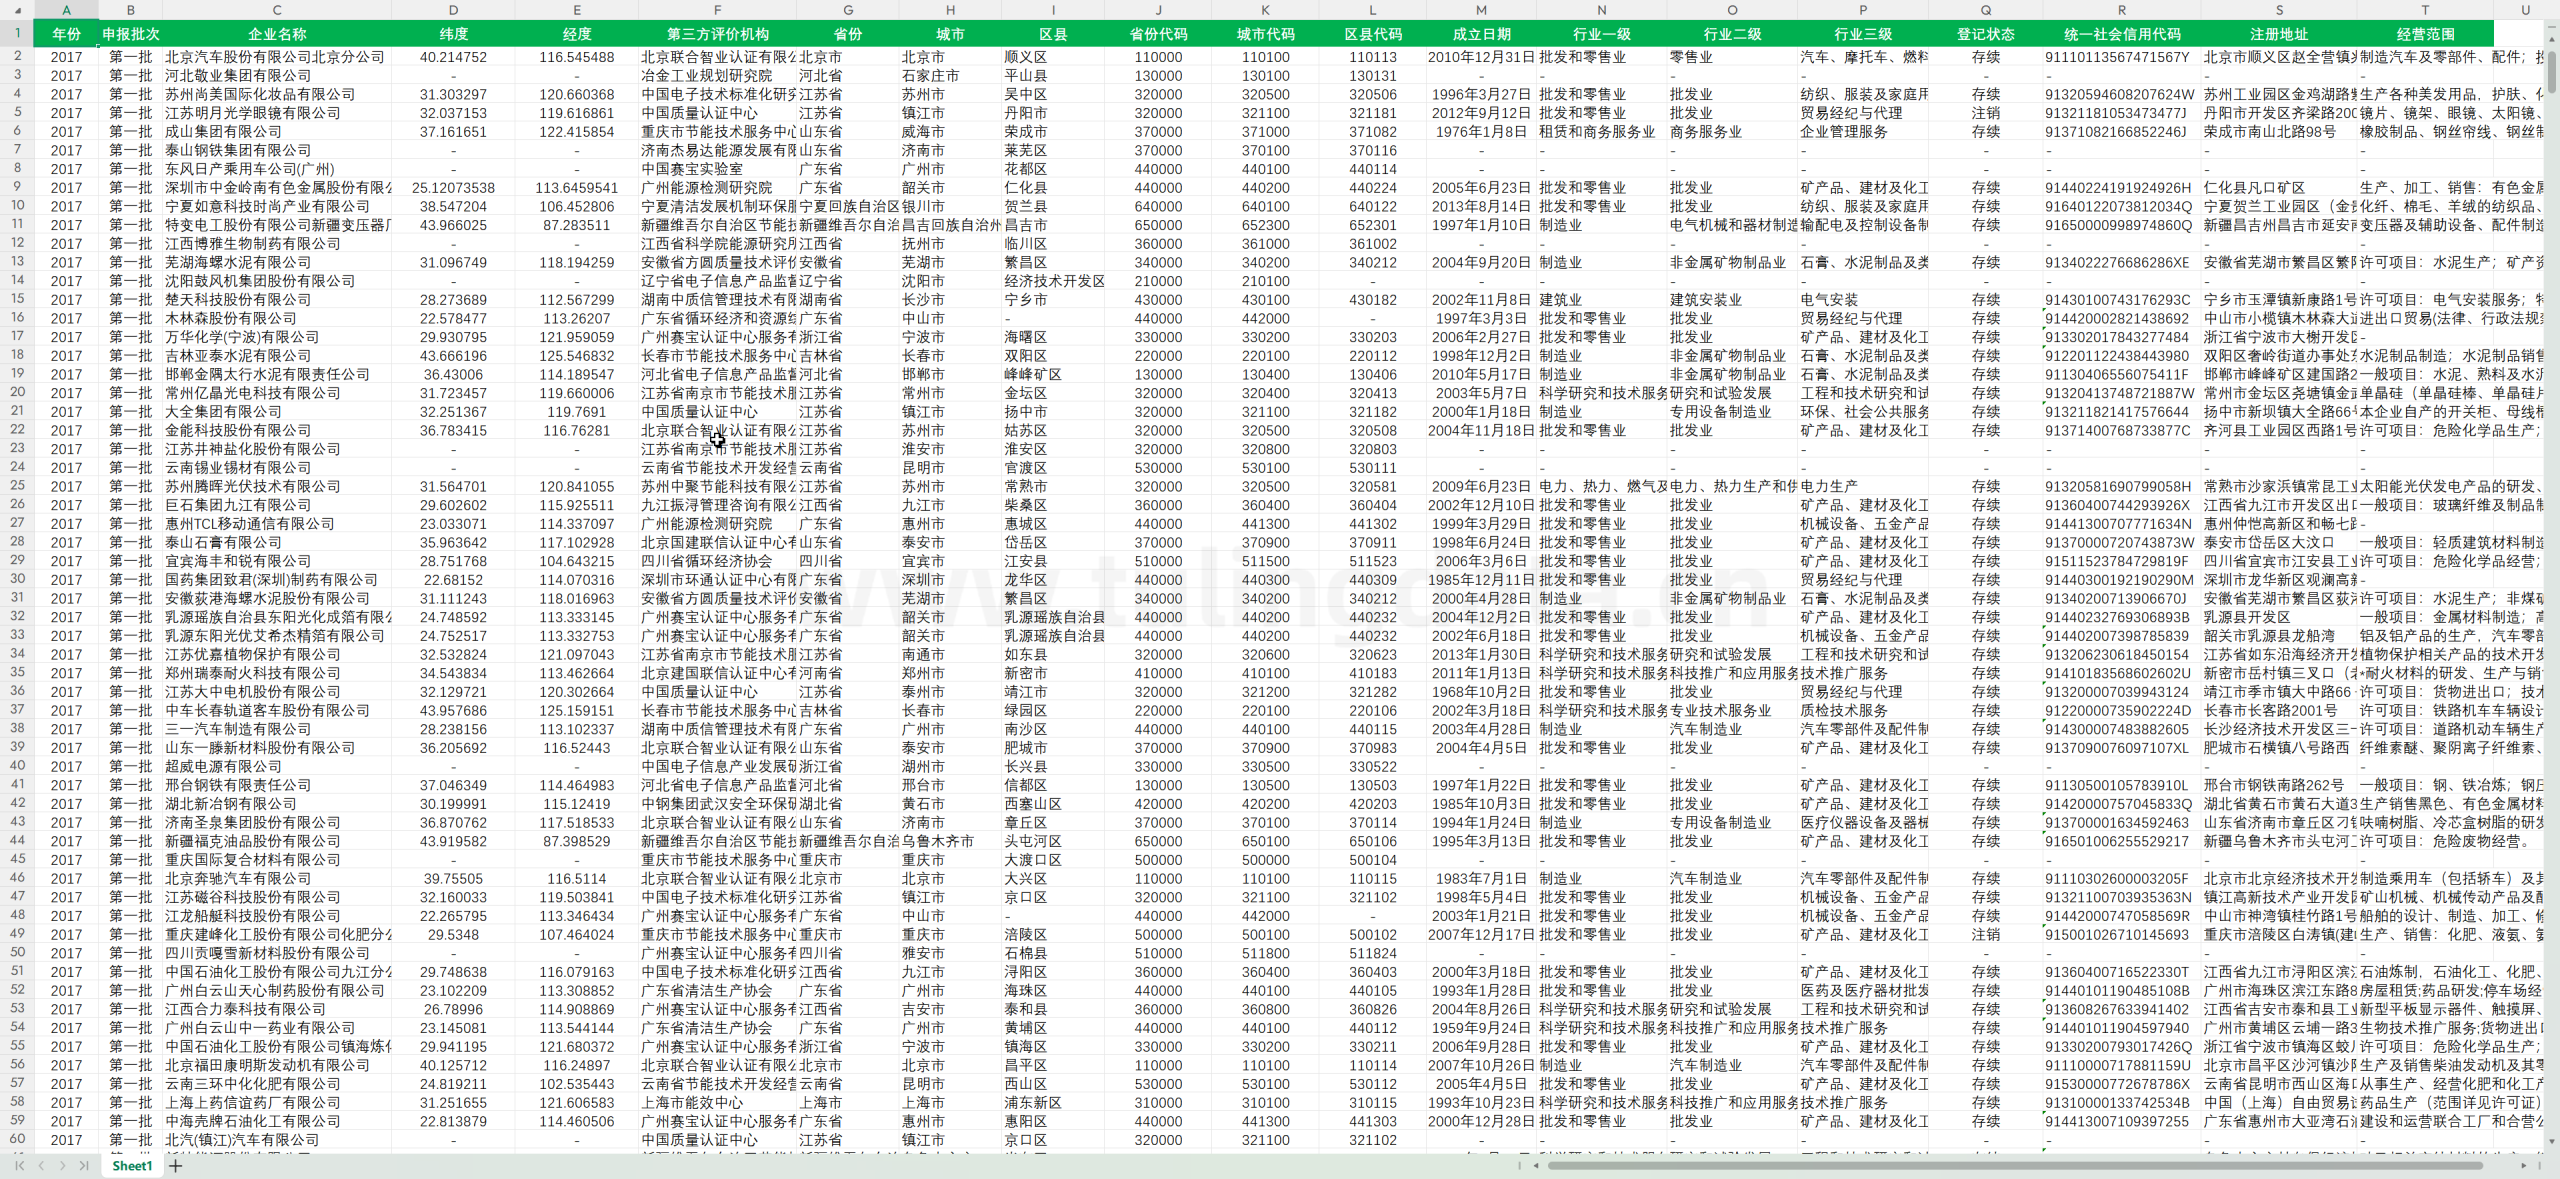Click the 申报批次 header cell
Screen dimensions: 2560x1179
point(130,34)
